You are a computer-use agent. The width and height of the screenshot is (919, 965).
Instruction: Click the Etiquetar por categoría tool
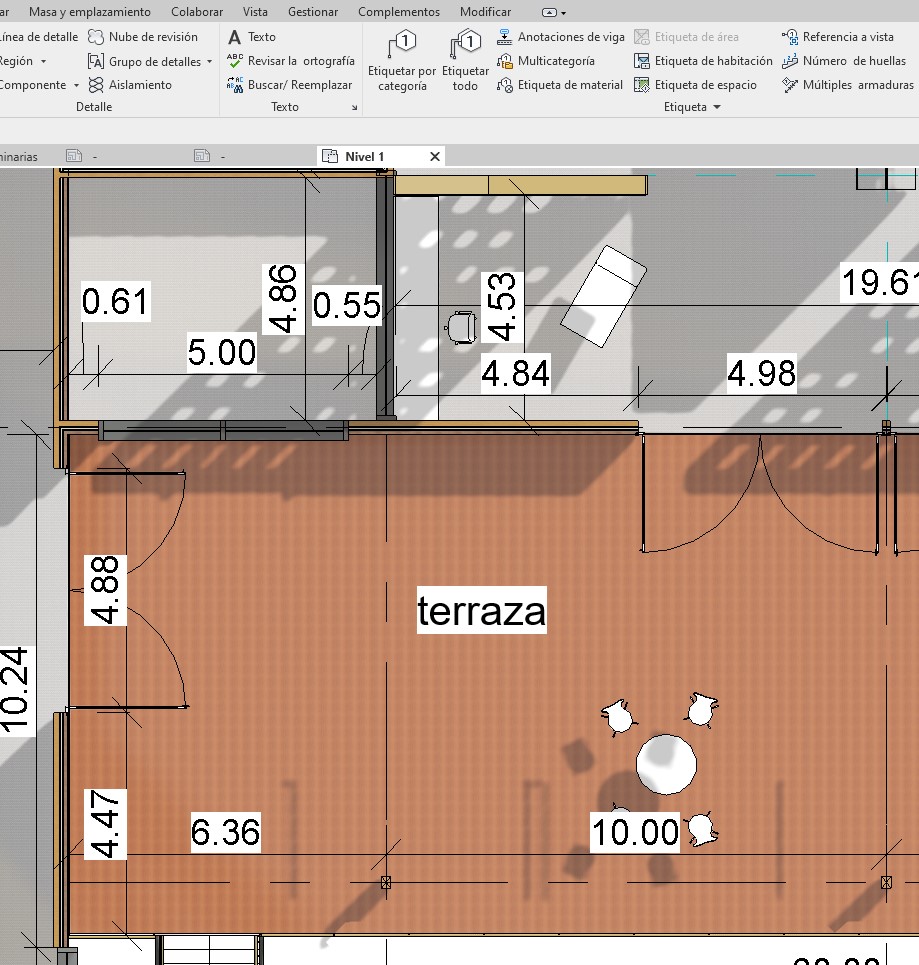[x=402, y=60]
